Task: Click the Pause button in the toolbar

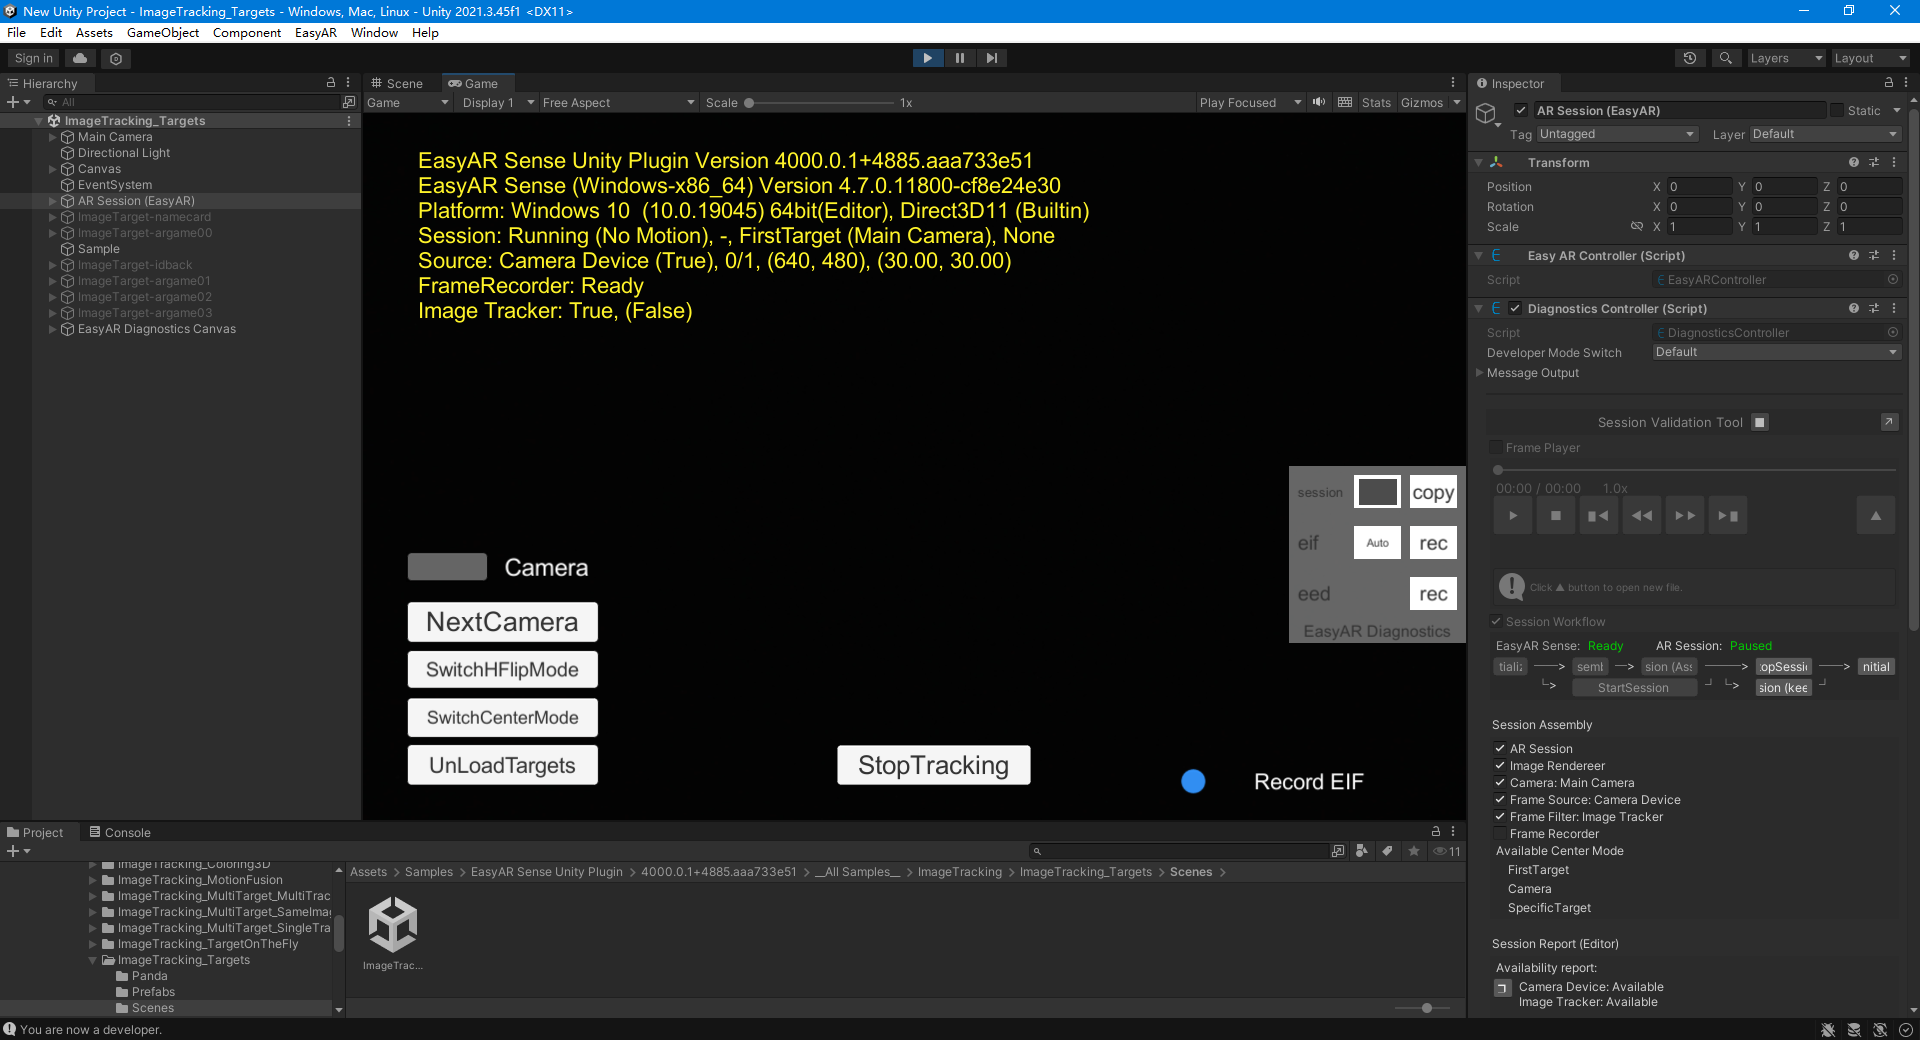Action: click(960, 58)
